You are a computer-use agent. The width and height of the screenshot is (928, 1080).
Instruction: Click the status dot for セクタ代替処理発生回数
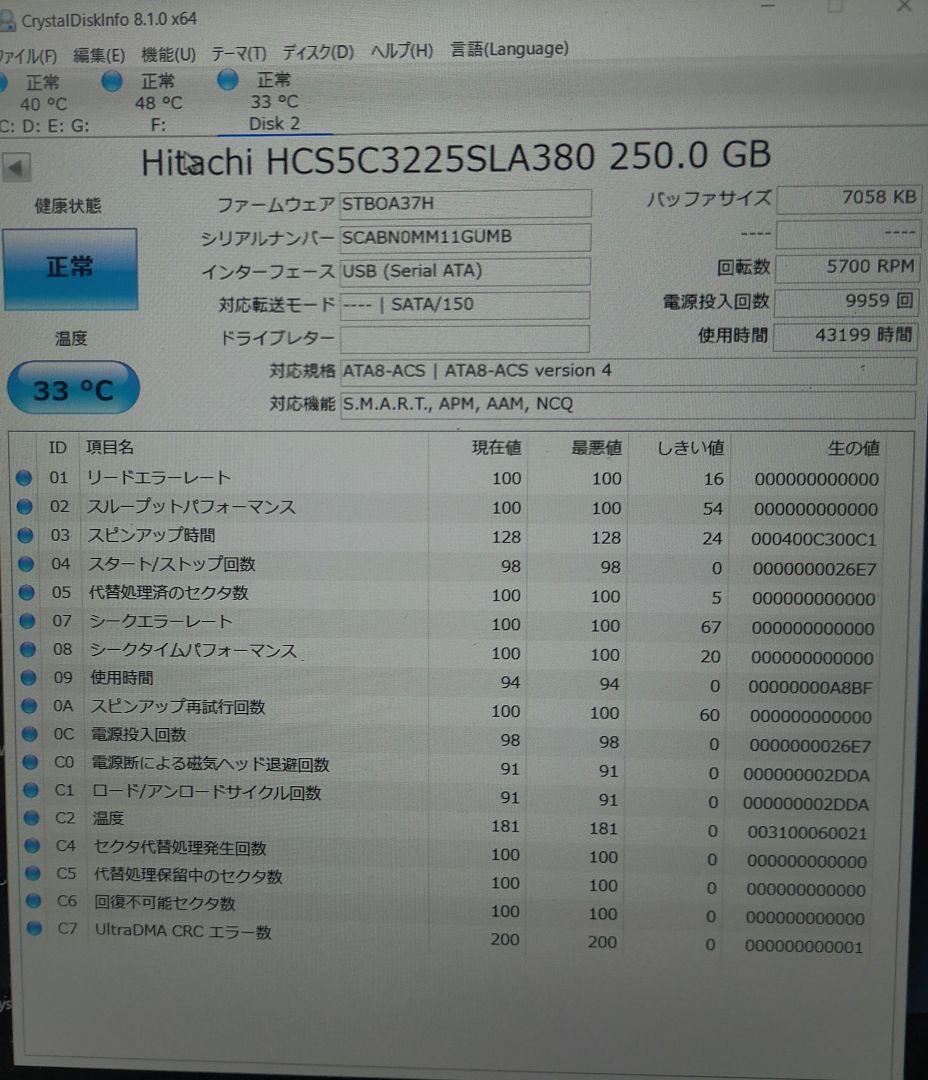(32, 845)
